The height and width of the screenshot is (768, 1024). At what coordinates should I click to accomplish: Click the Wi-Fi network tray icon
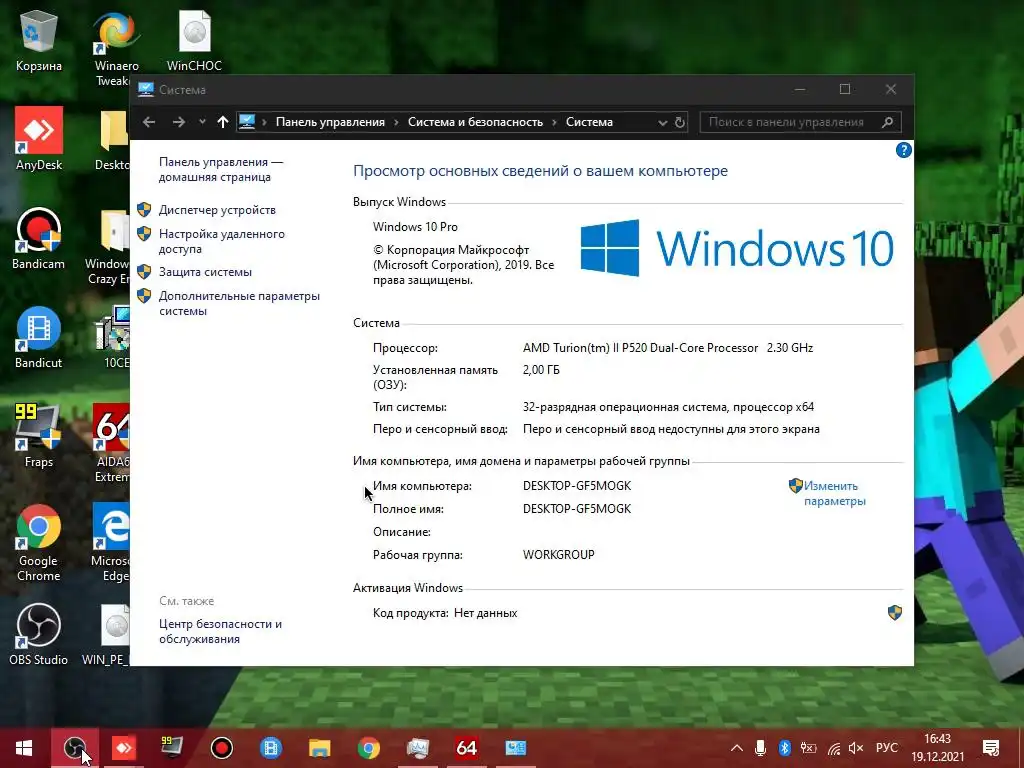(x=834, y=748)
